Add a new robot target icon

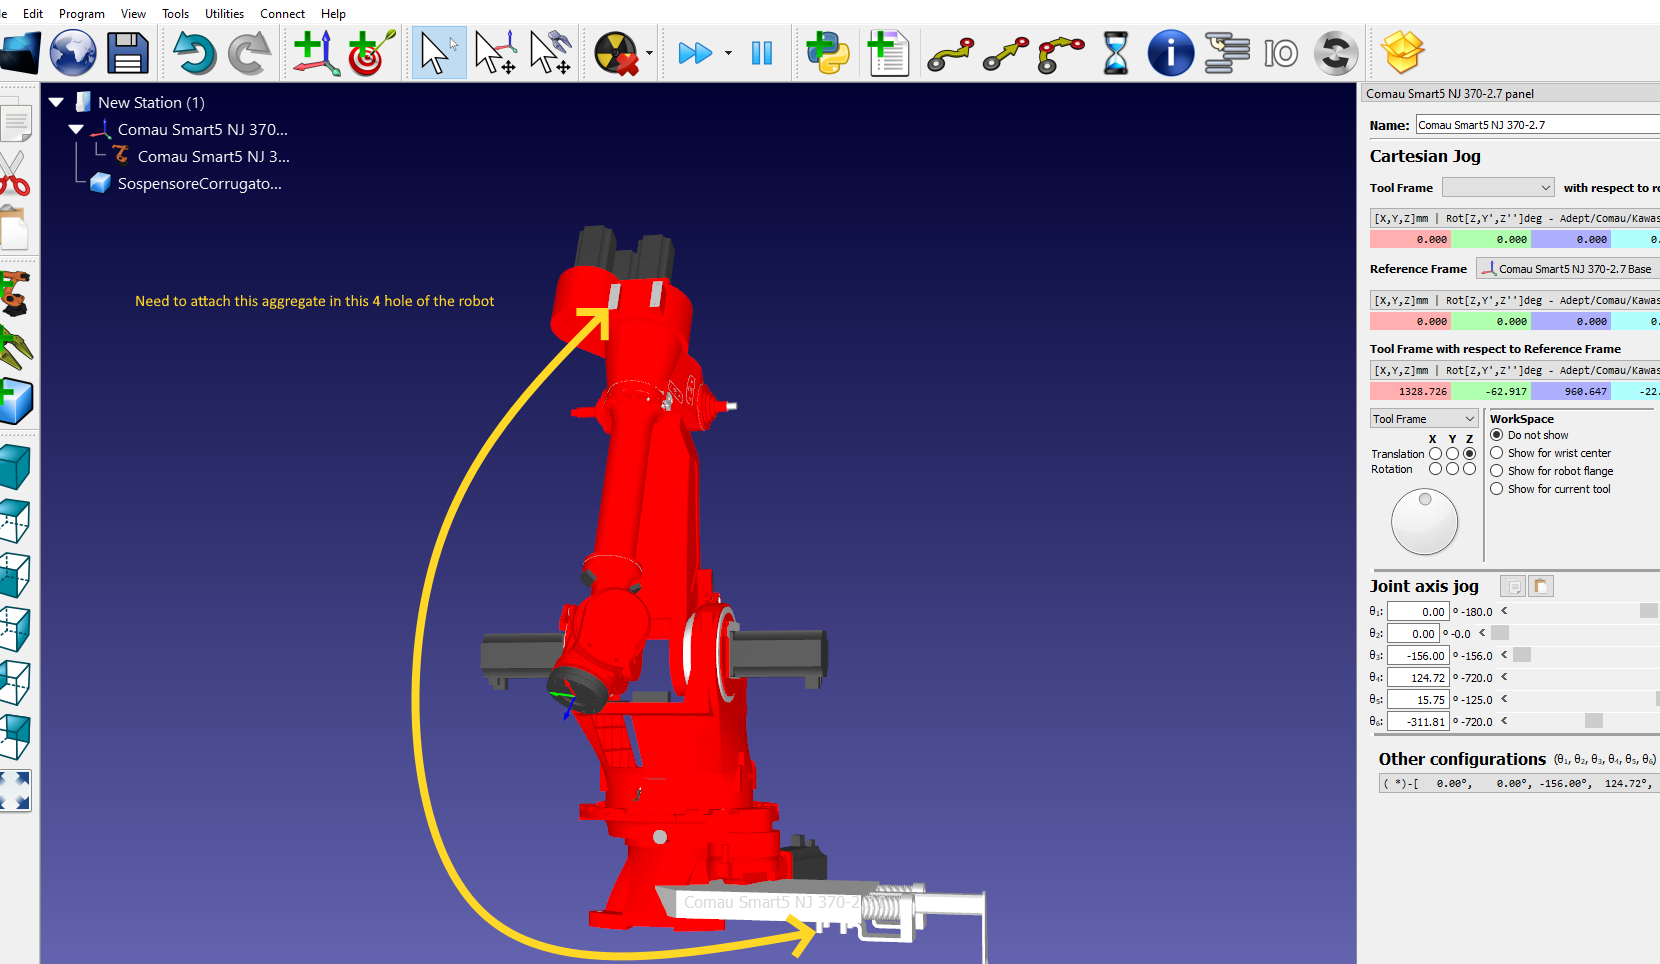[371, 53]
